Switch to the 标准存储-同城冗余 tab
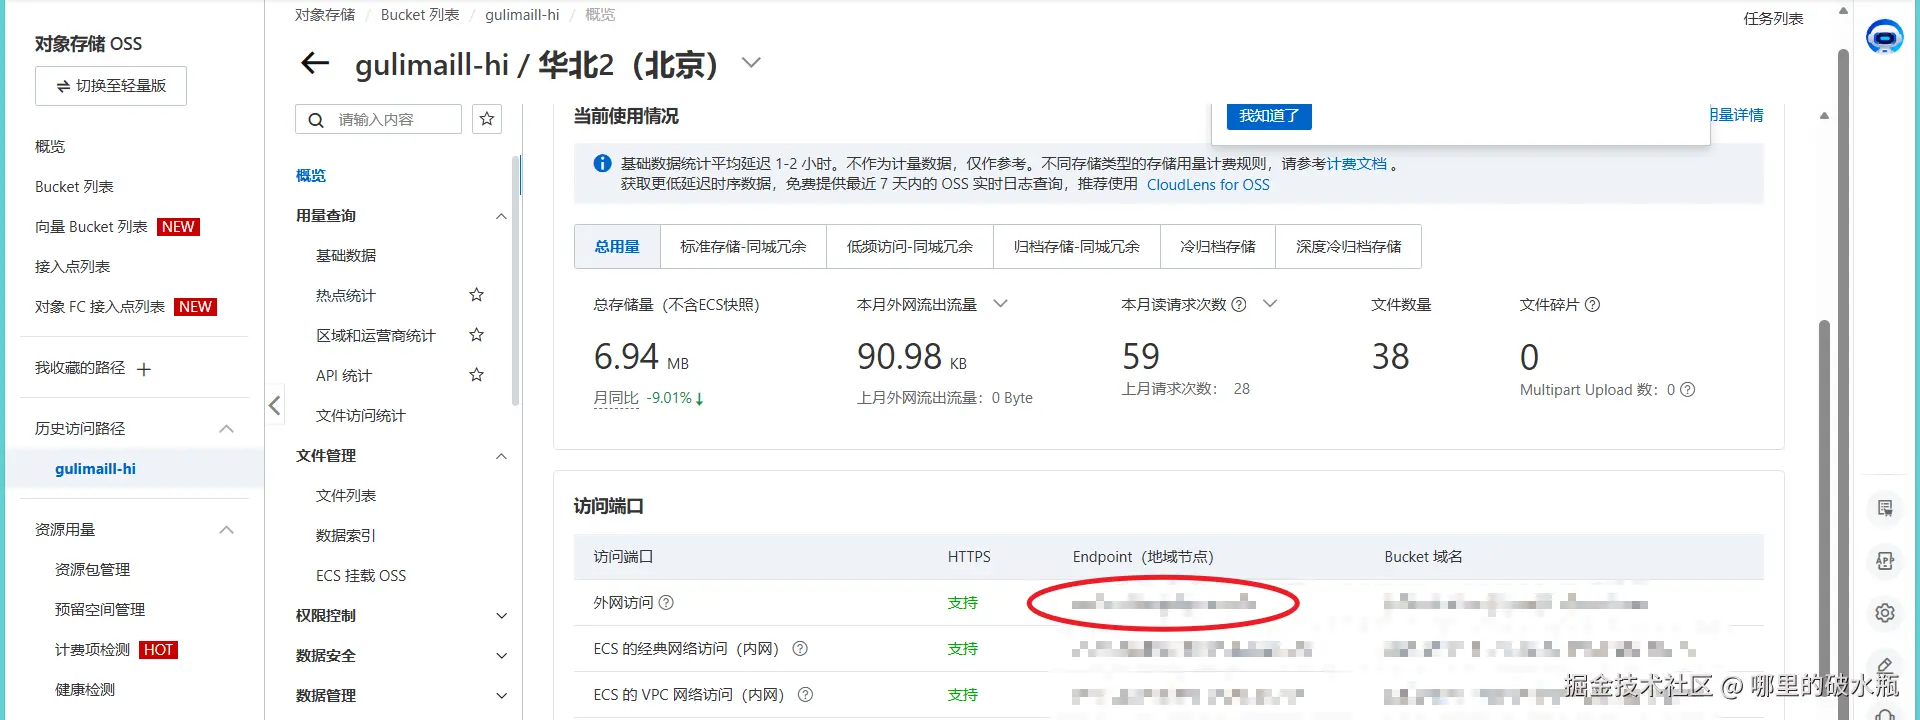This screenshot has width=1920, height=720. (743, 247)
